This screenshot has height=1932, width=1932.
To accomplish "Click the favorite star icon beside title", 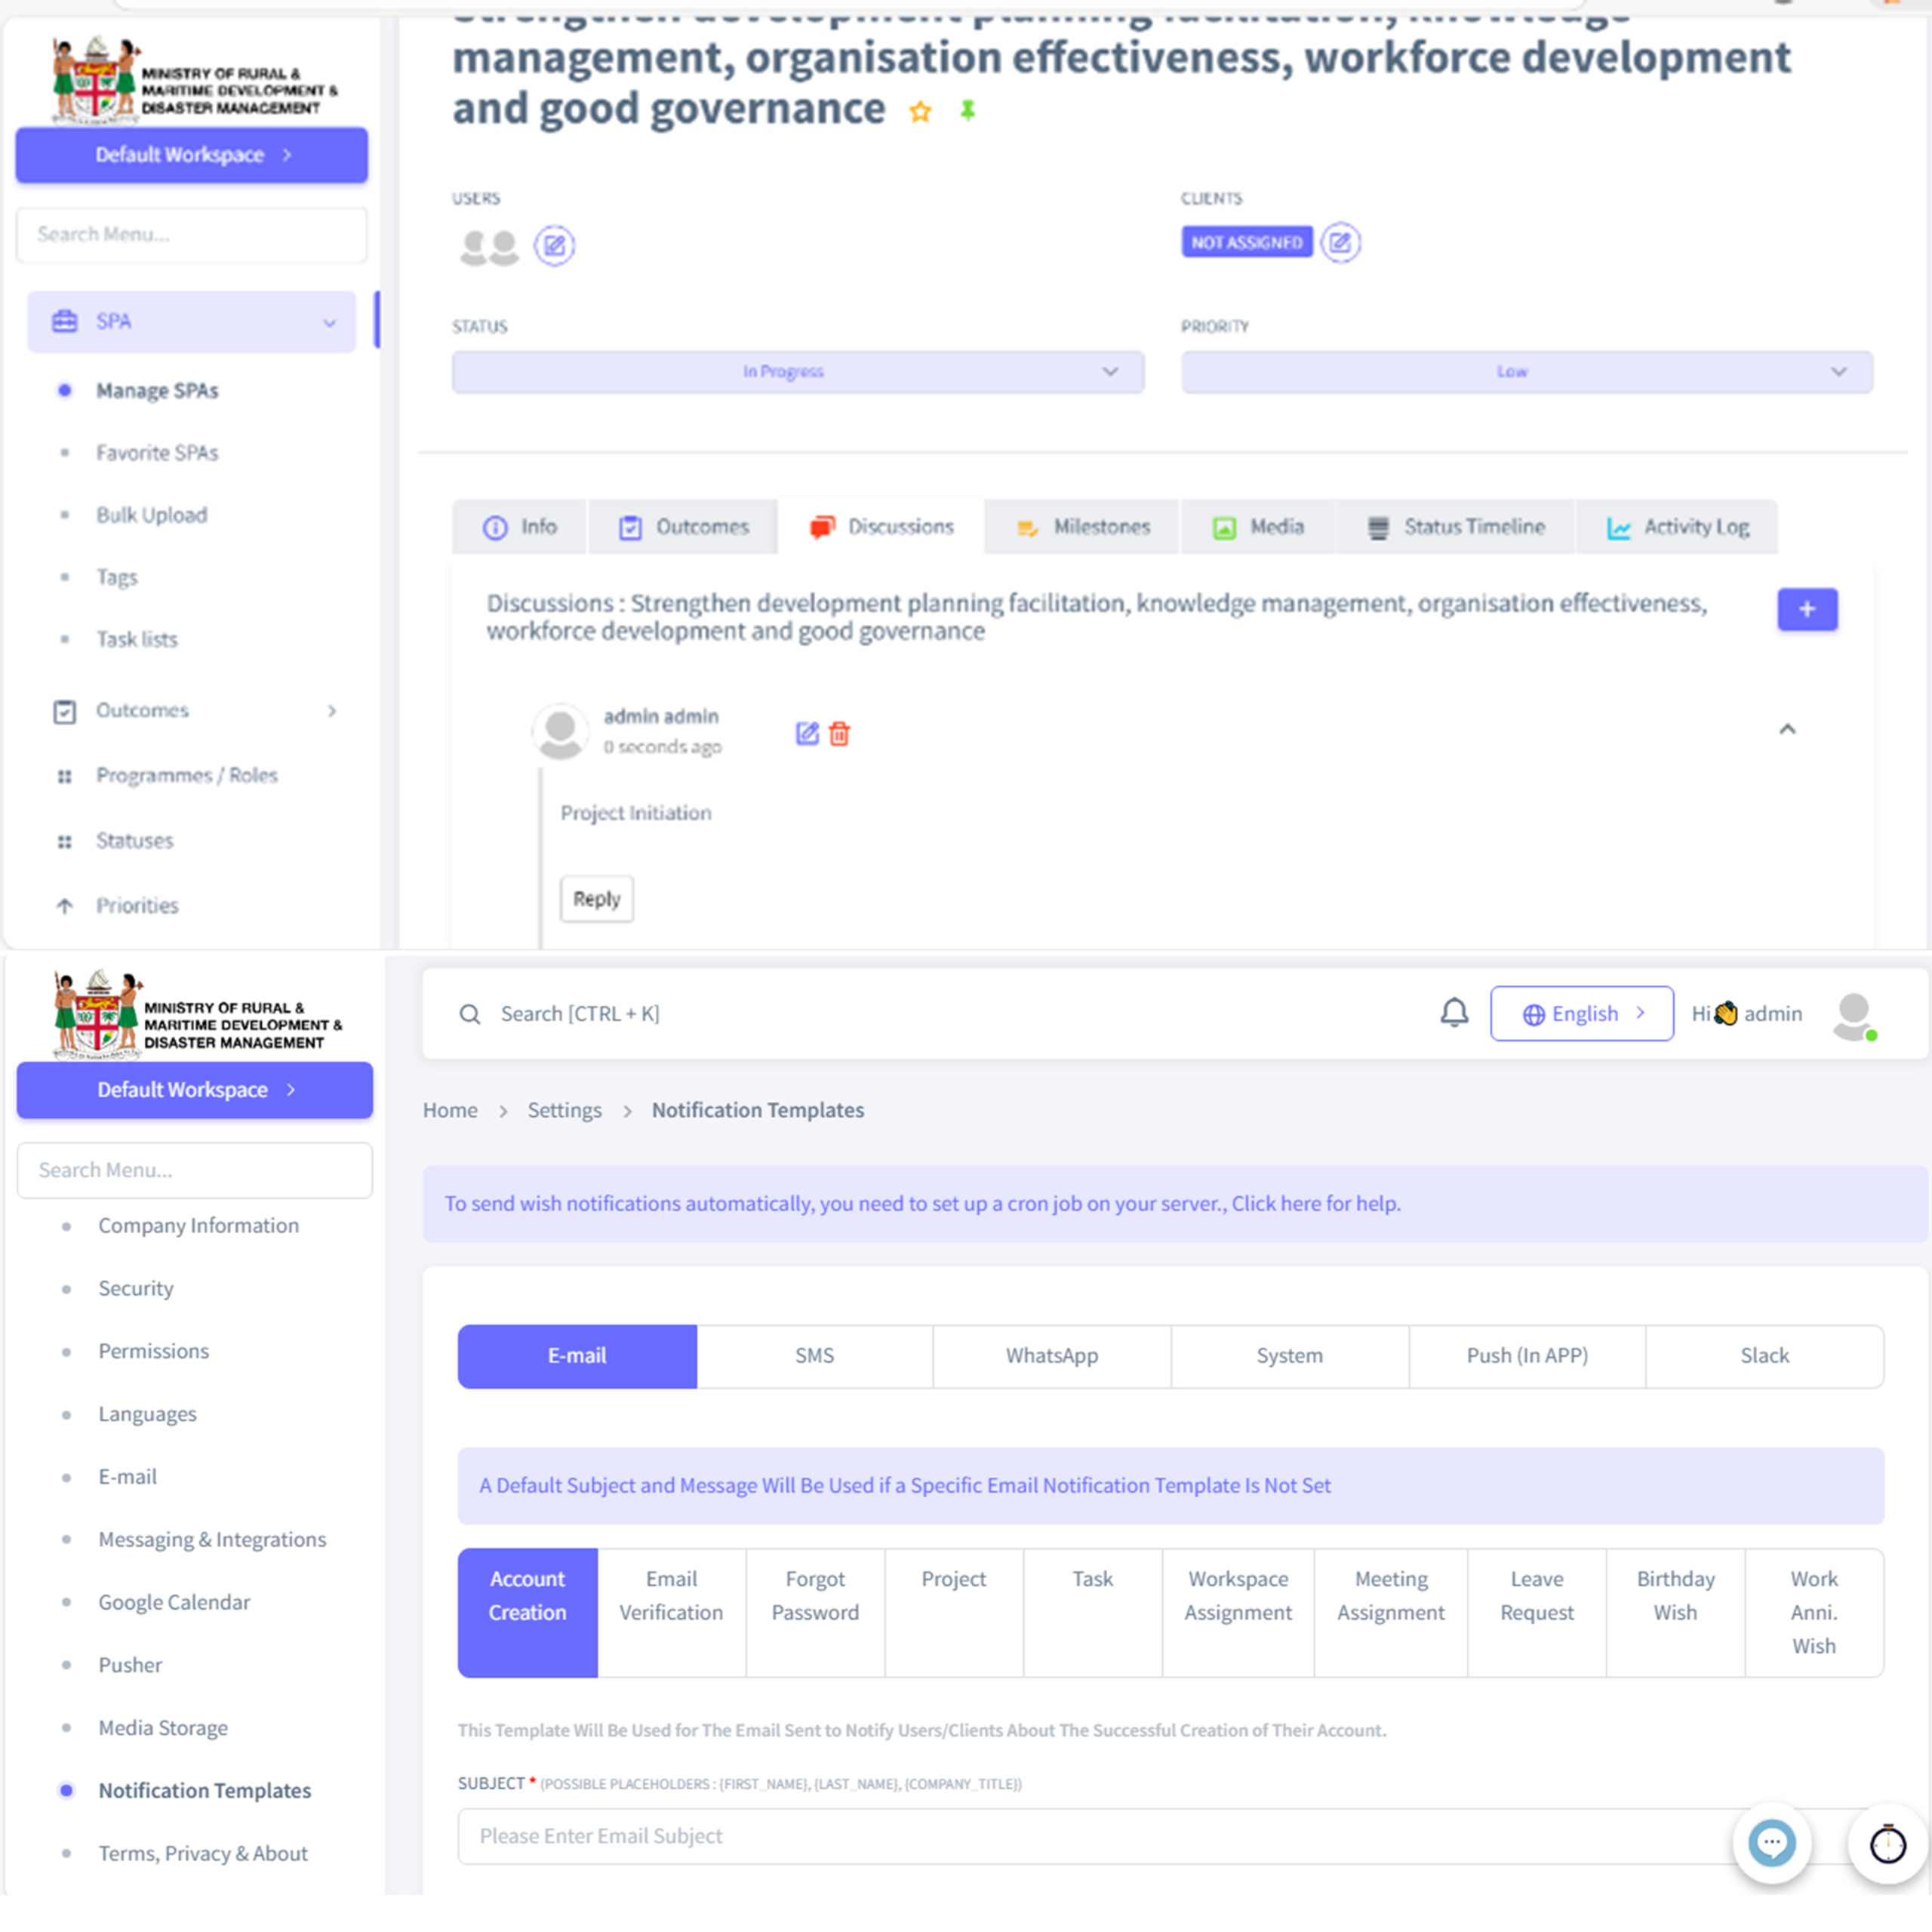I will (920, 111).
